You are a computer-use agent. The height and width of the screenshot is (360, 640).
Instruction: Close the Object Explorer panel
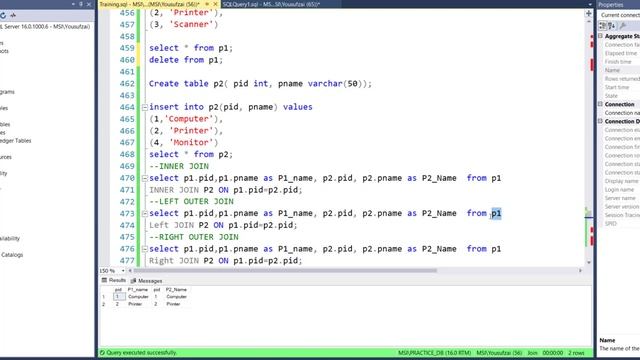click(89, 4)
